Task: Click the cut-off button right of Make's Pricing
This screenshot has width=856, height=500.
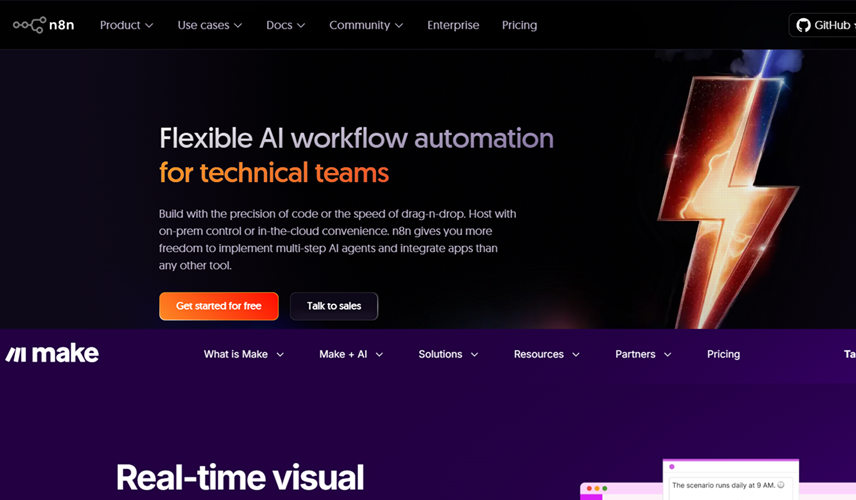Action: [848, 354]
